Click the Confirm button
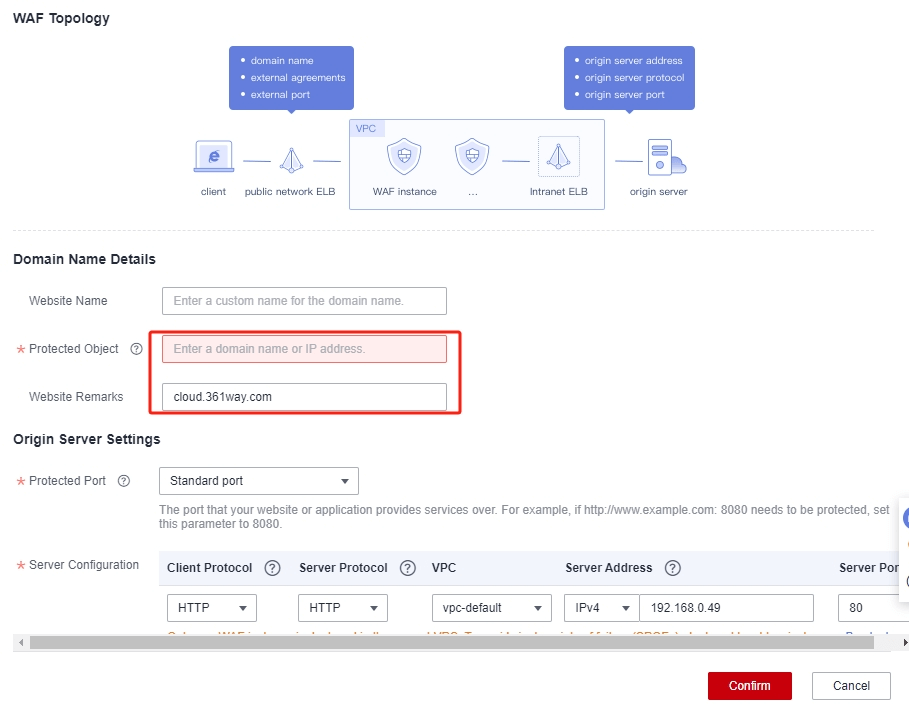909x704 pixels. 749,686
